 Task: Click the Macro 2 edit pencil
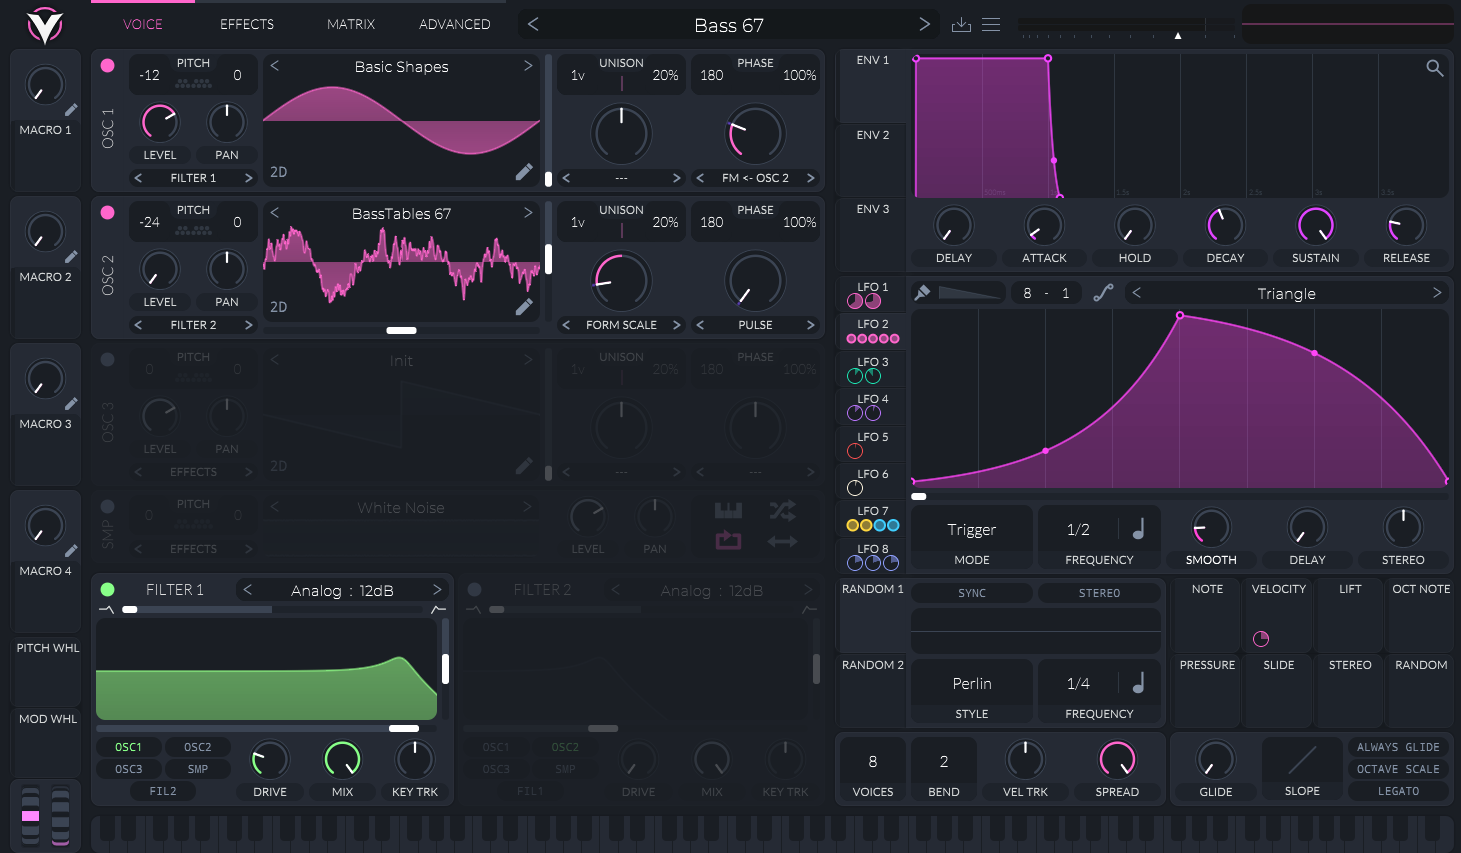[71, 257]
